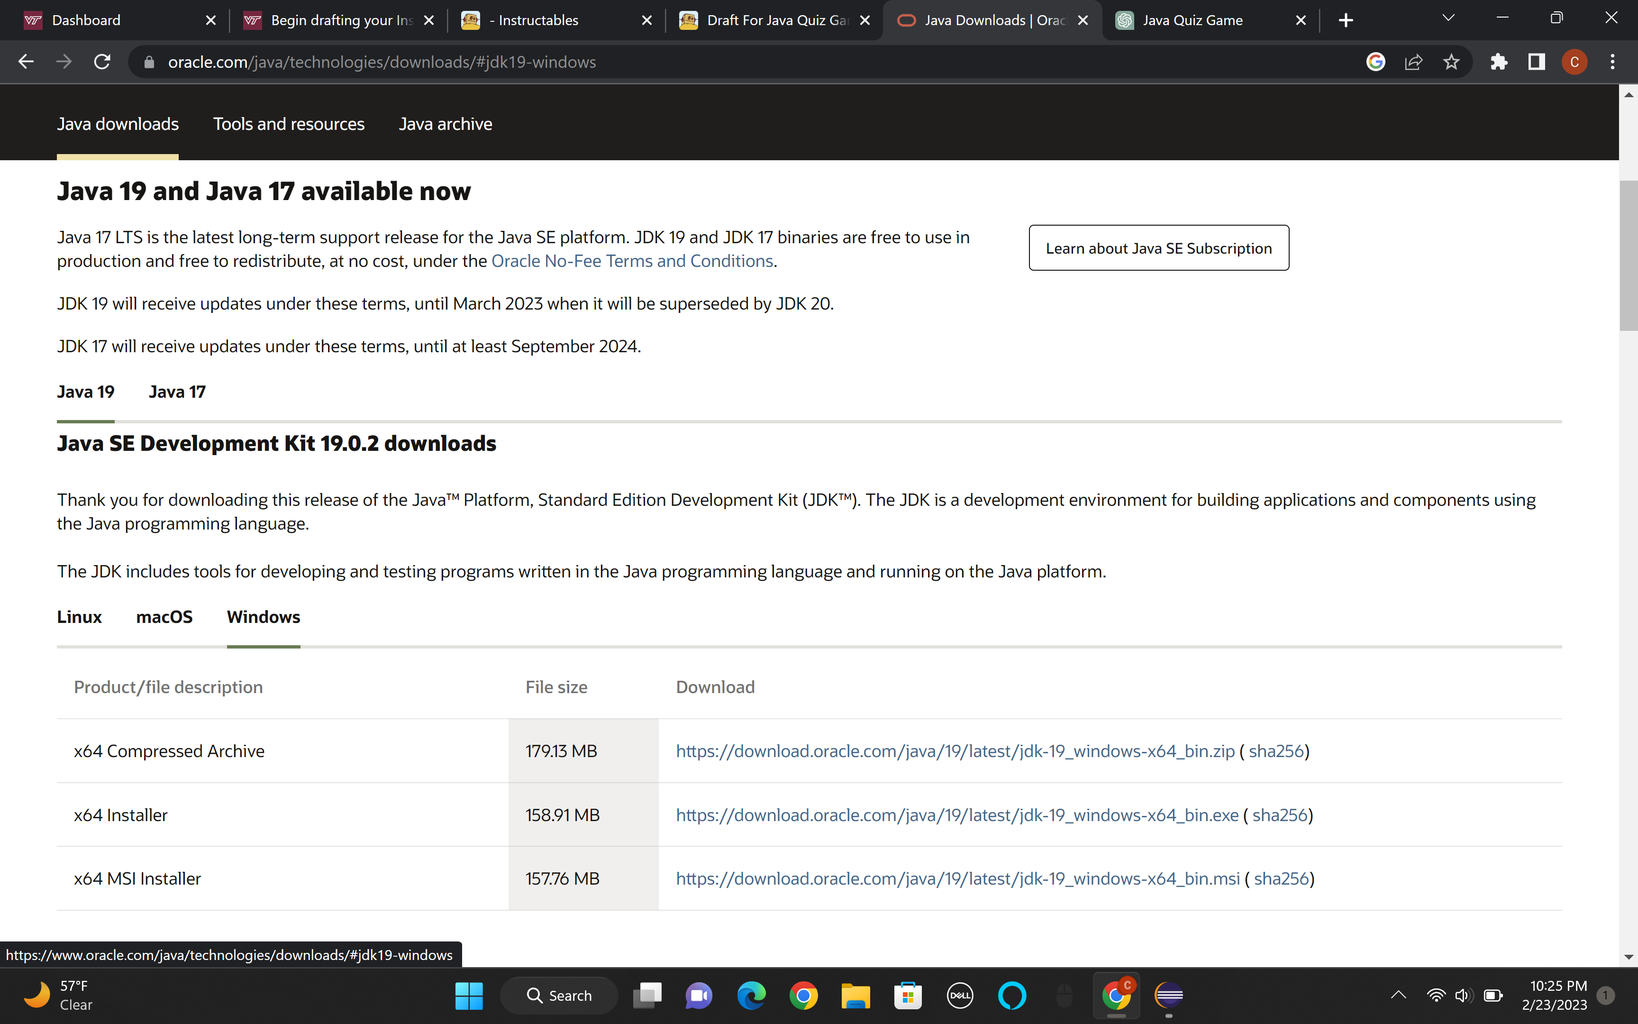Open sha256 link for the msi installer

tap(1281, 879)
